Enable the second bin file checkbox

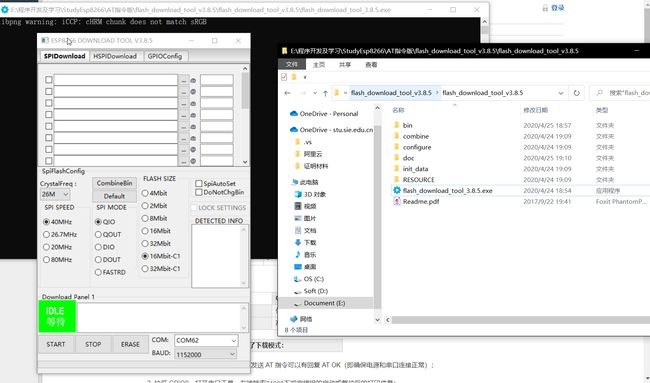coord(49,91)
